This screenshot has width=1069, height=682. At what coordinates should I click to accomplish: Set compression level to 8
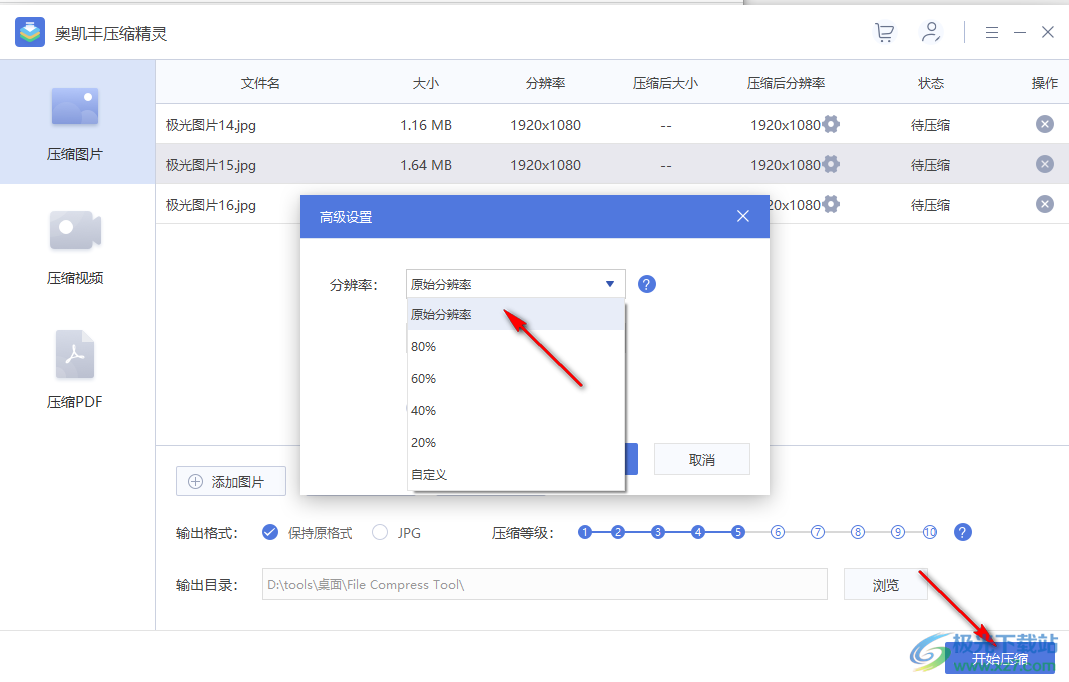[858, 532]
